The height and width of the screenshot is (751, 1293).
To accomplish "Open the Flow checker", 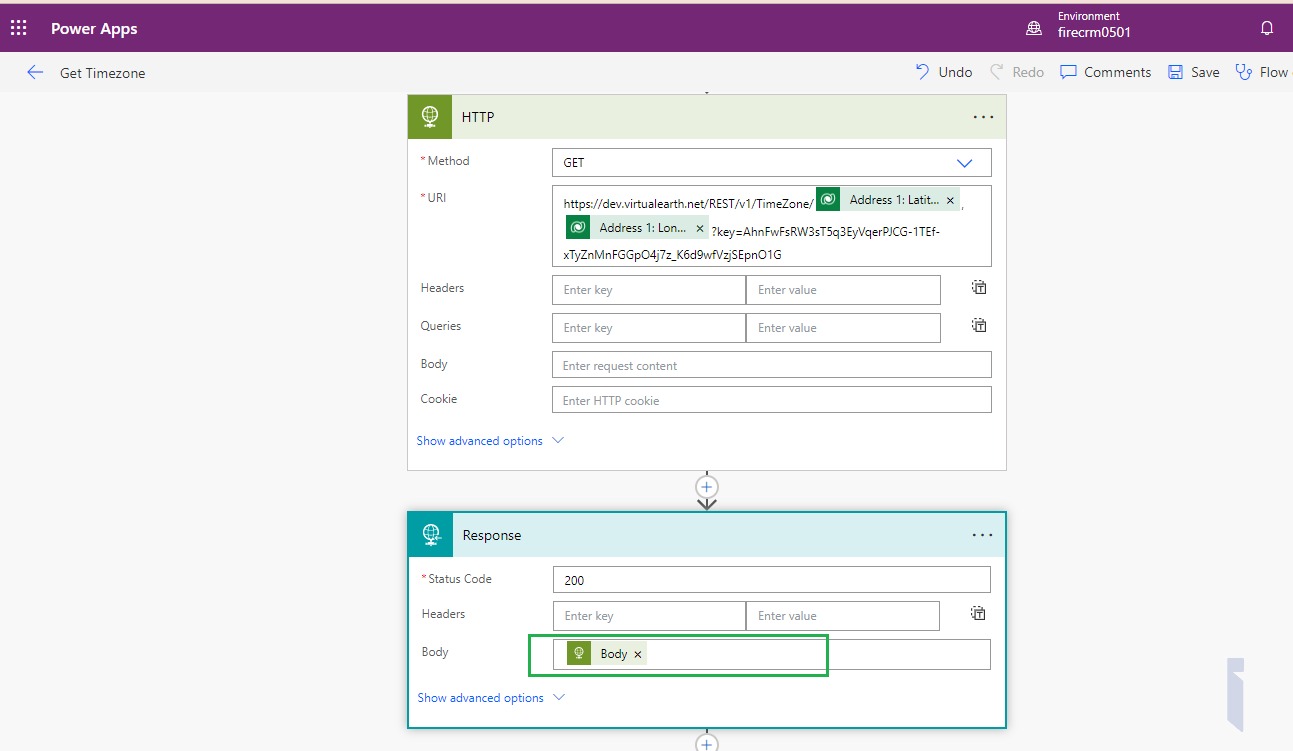I will pos(1263,72).
